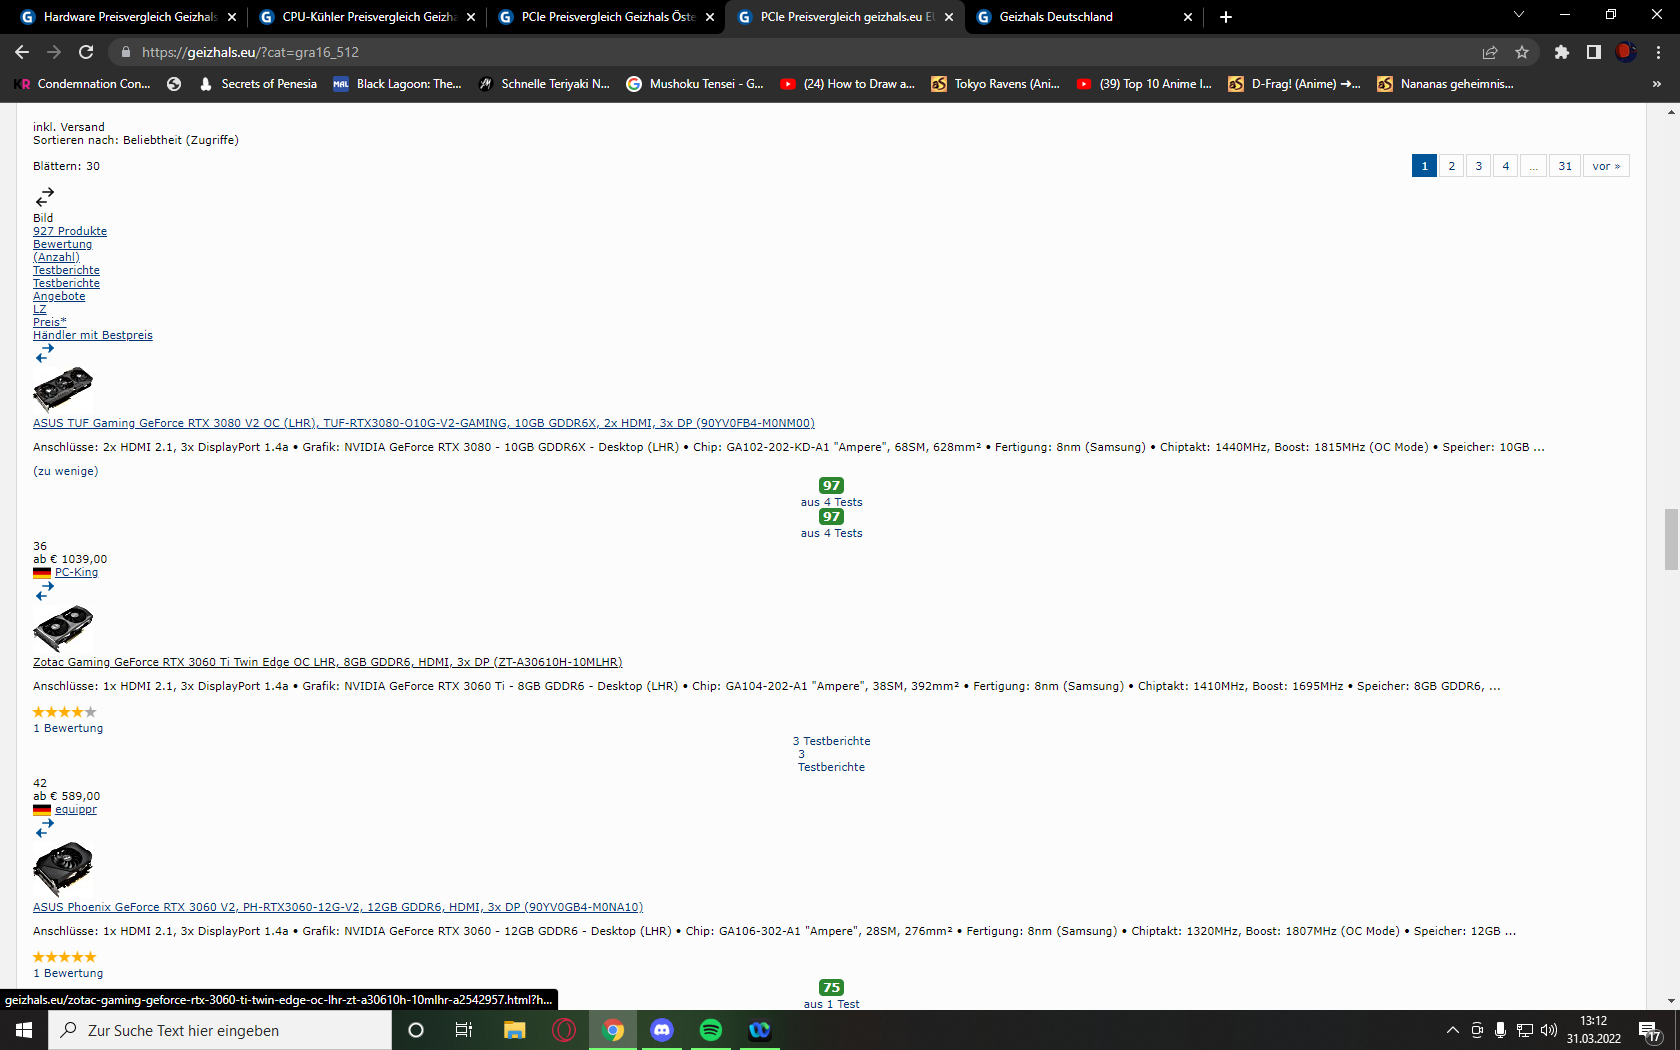Open Condemnation Con... bookmark
1680x1050 pixels.
coord(83,84)
